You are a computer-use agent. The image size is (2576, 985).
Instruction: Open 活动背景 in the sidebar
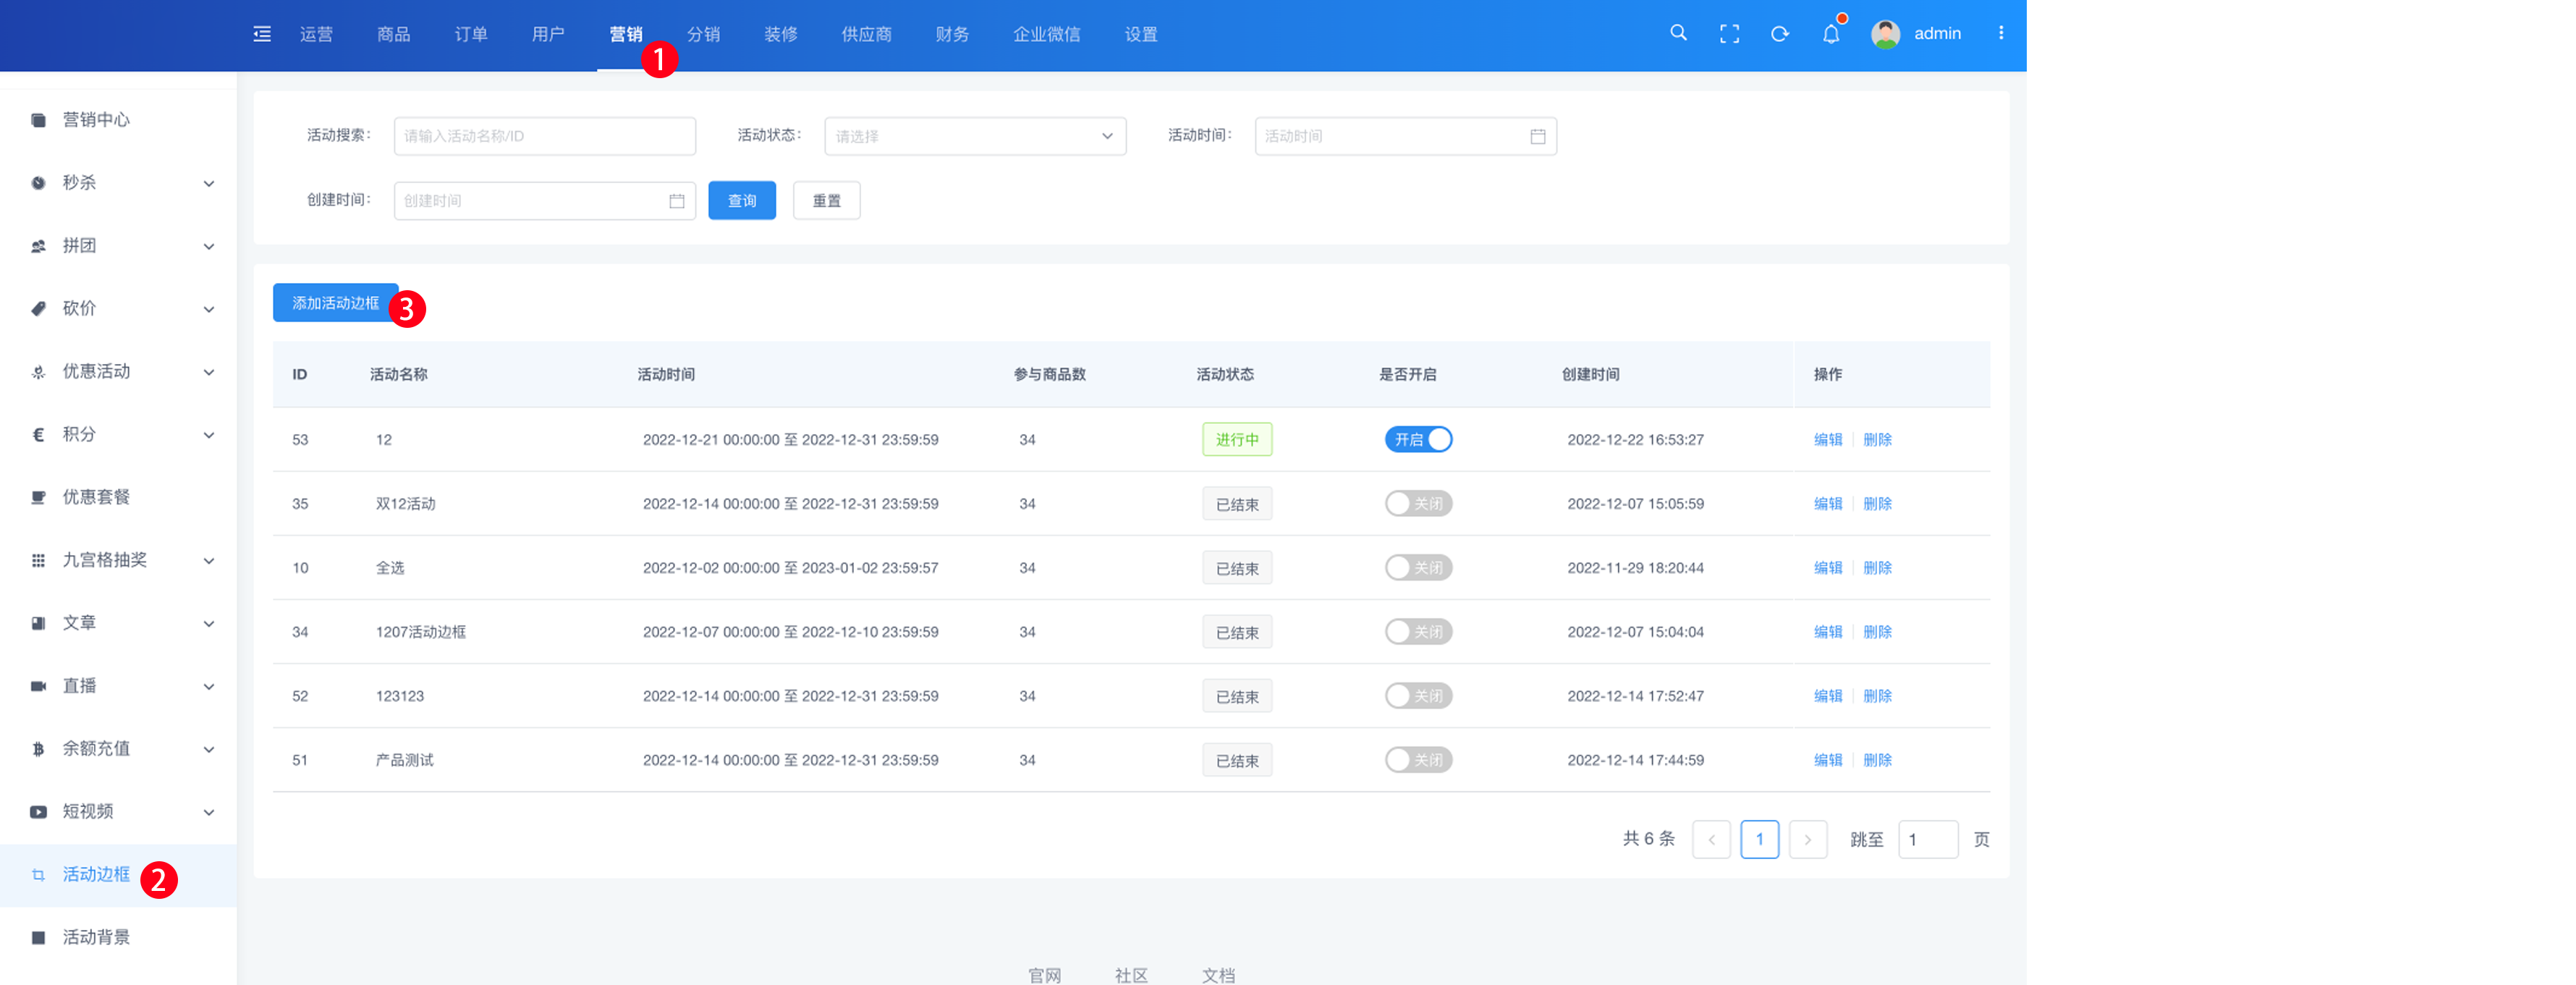click(96, 937)
